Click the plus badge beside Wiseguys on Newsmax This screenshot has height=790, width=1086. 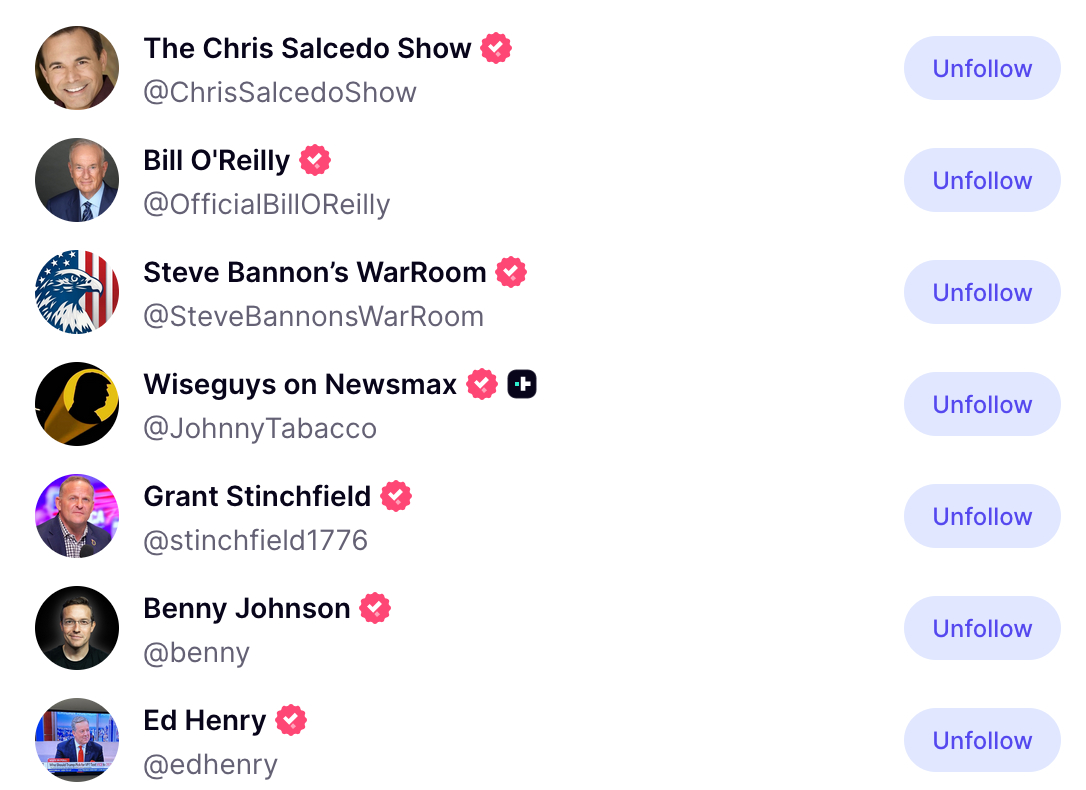[522, 384]
